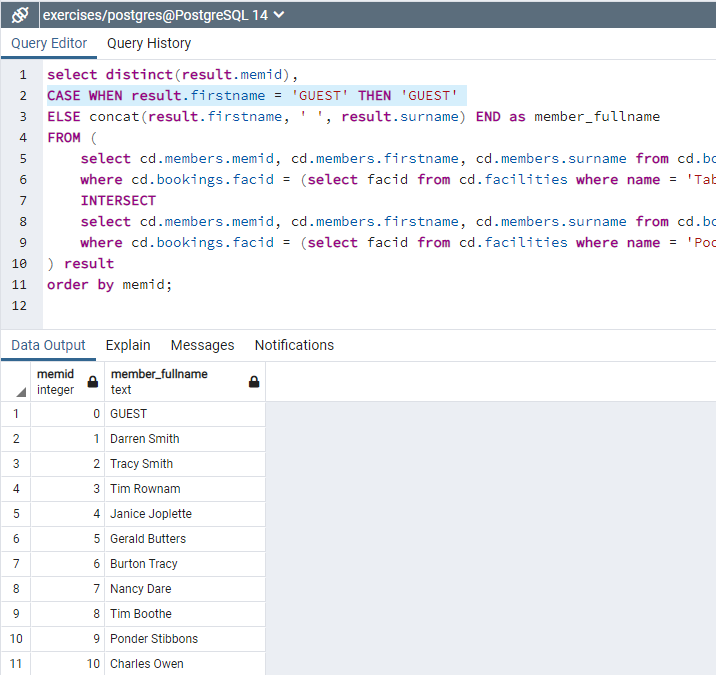Click line 7 INTERSECT in the editor
Viewport: 716px width, 675px height.
[118, 200]
